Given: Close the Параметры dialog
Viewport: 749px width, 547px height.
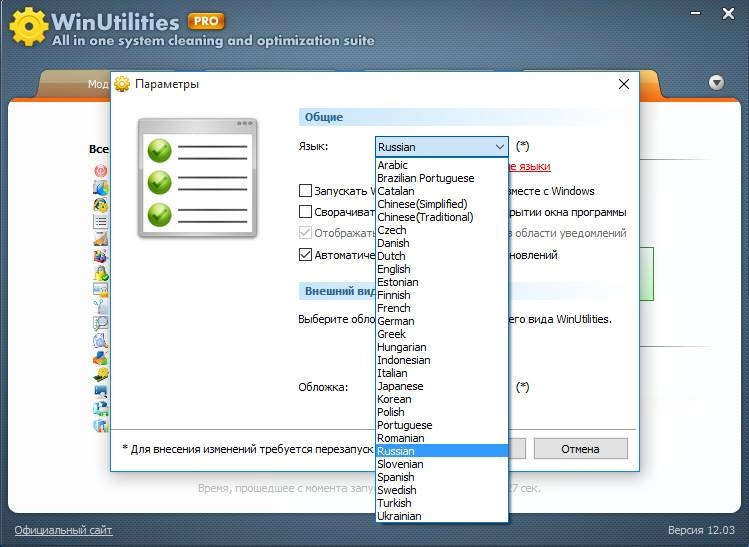Looking at the screenshot, I should point(624,84).
